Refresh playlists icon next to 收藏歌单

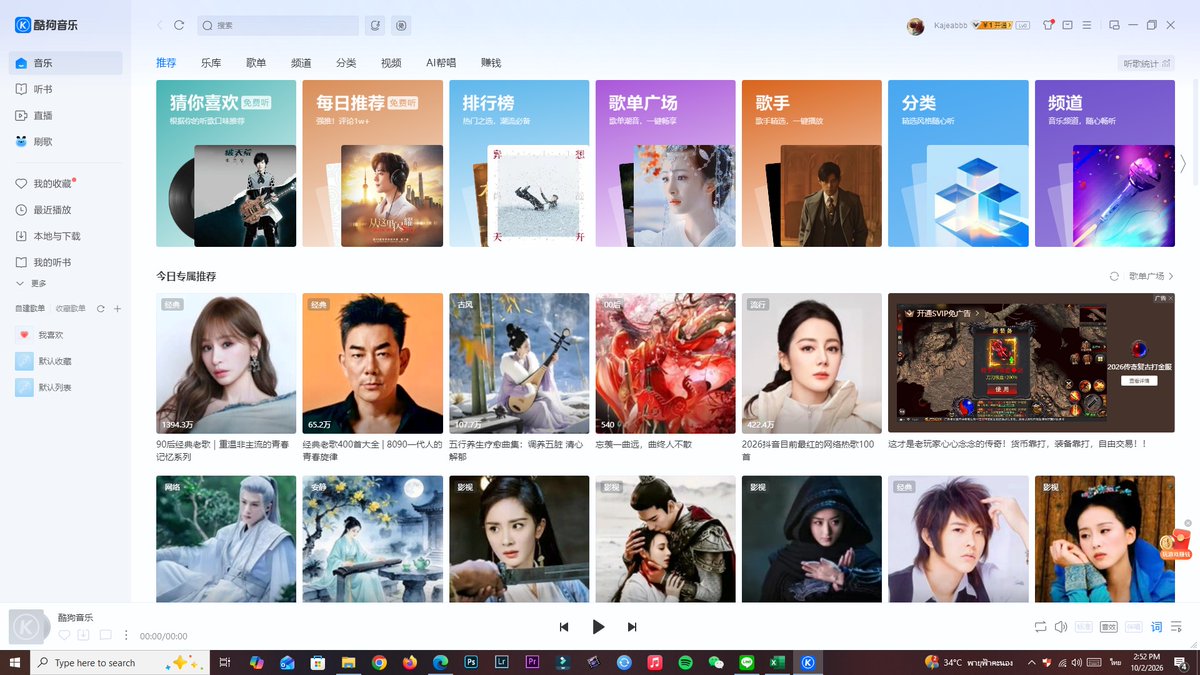point(100,309)
